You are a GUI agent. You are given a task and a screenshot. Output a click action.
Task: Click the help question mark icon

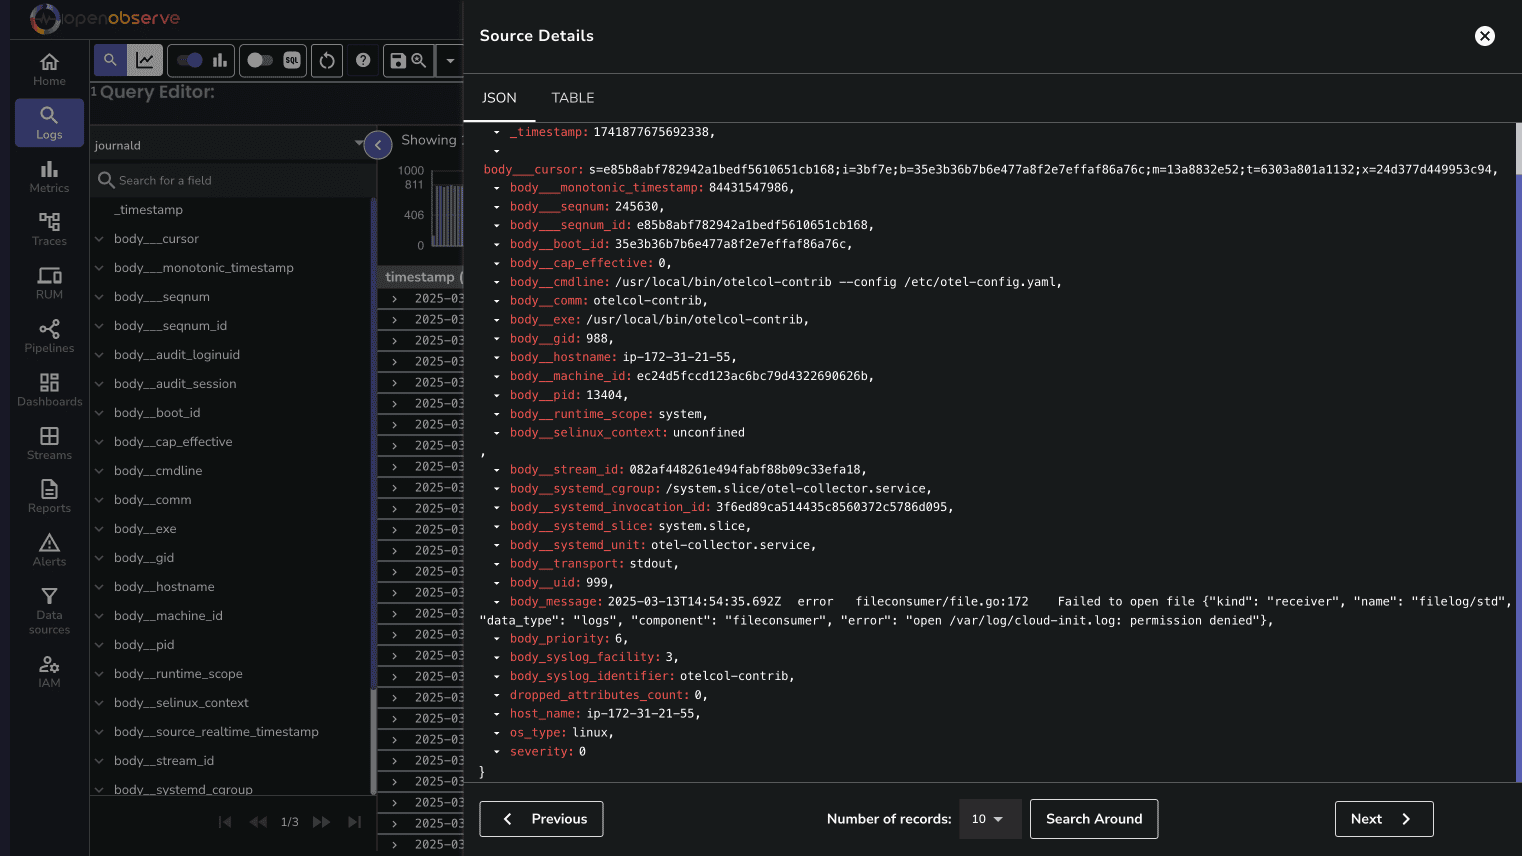click(x=363, y=61)
